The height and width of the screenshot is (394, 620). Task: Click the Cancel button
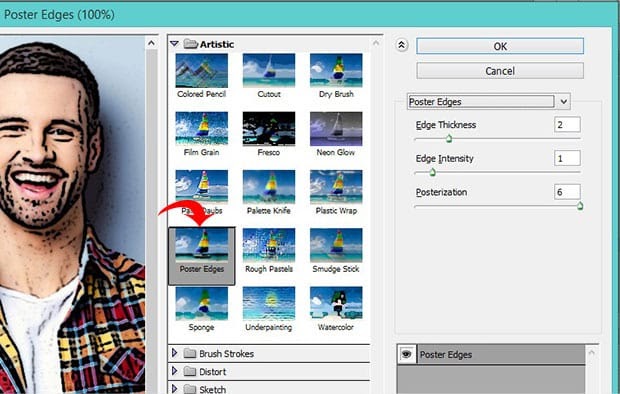[500, 71]
